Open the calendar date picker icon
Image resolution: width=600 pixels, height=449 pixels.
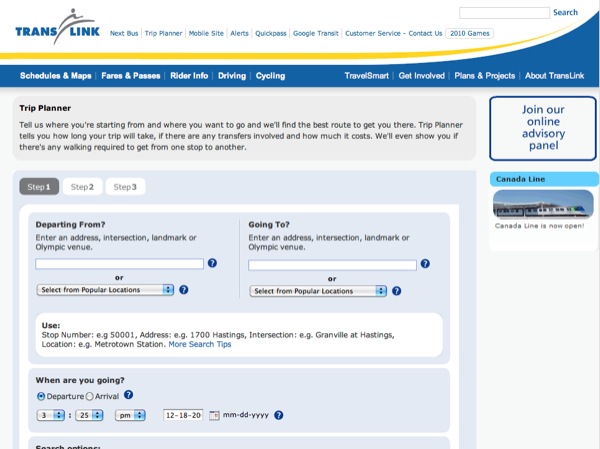[x=214, y=415]
